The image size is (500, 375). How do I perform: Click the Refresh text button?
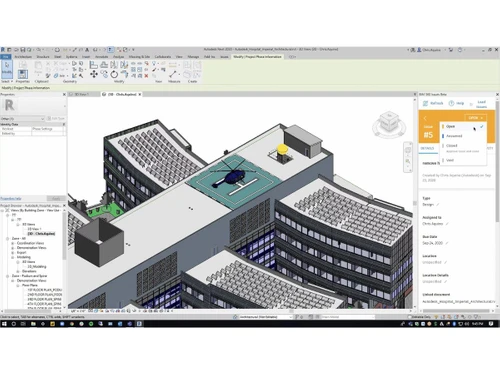(x=436, y=103)
